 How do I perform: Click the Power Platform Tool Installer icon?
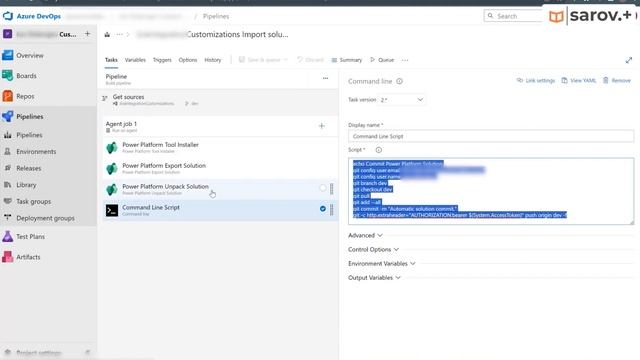[x=112, y=147]
